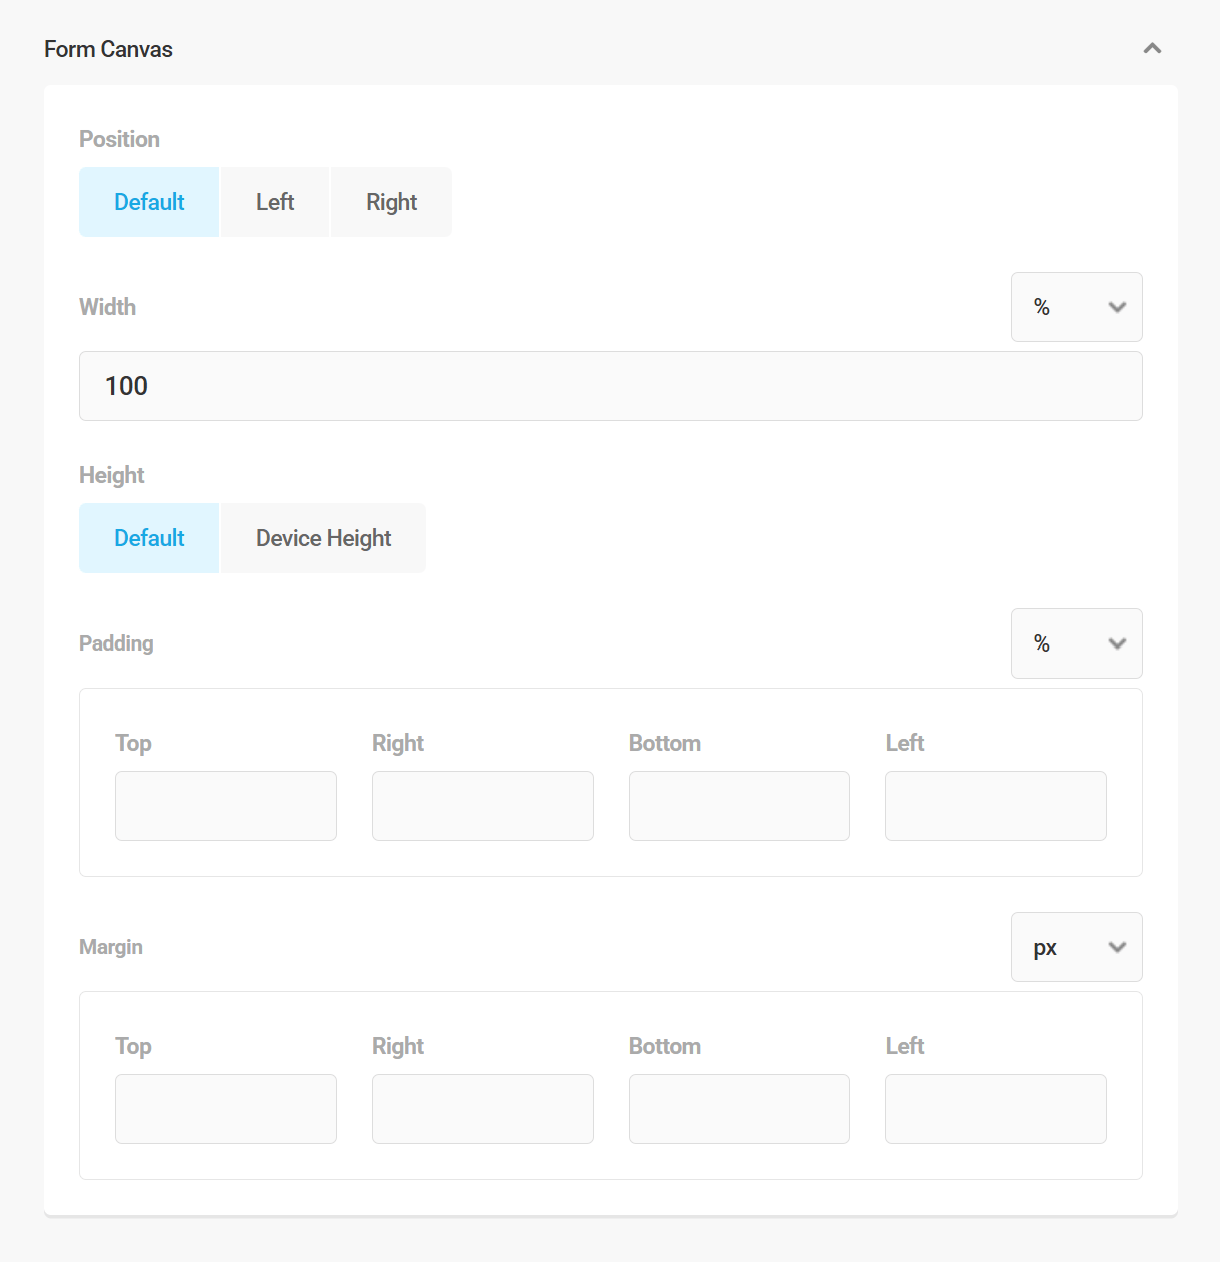
Task: Select the Default position option
Action: click(x=148, y=201)
